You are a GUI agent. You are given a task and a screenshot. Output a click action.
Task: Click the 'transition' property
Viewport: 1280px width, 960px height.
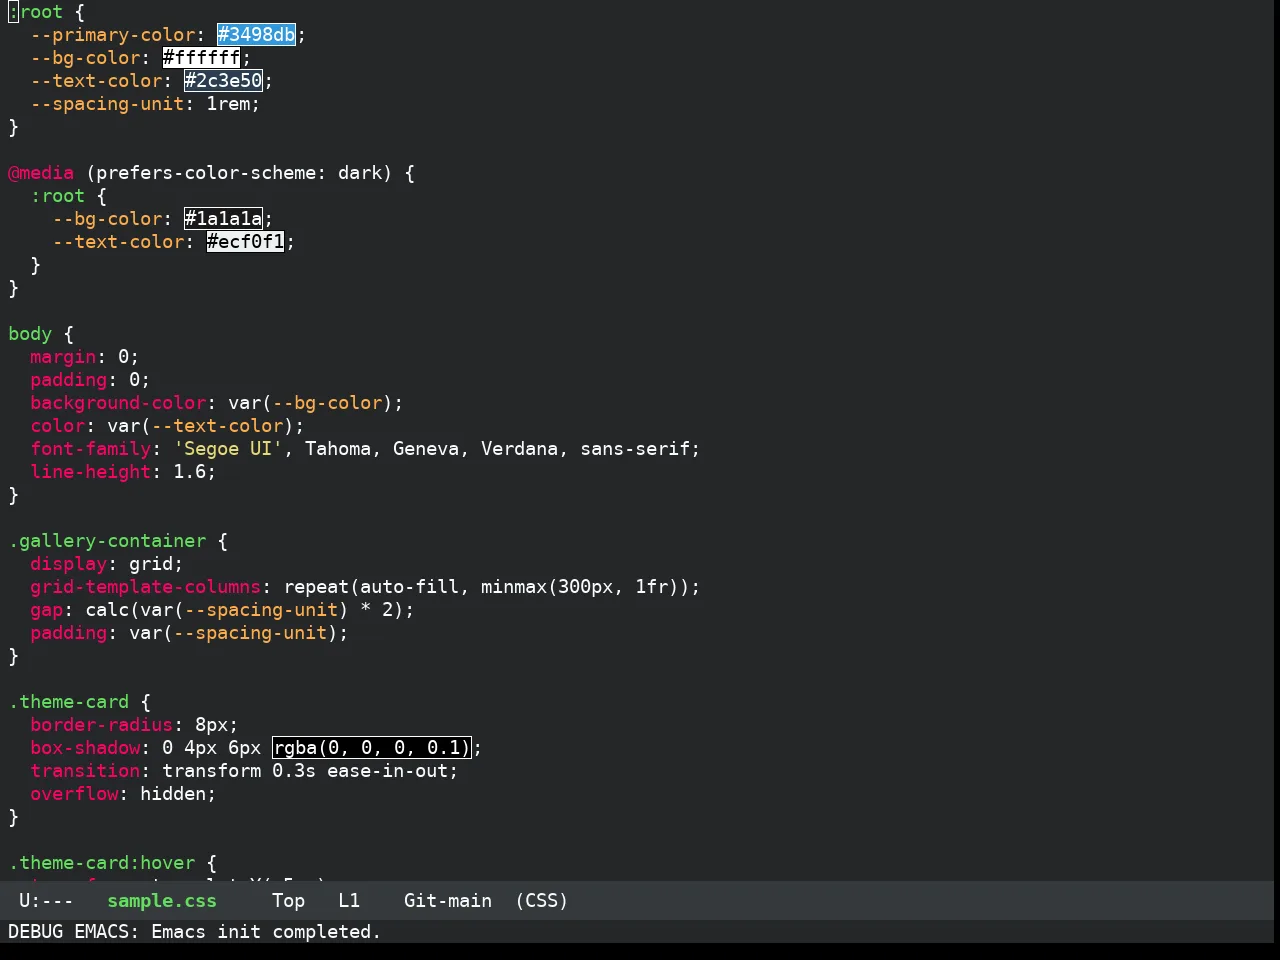click(85, 771)
